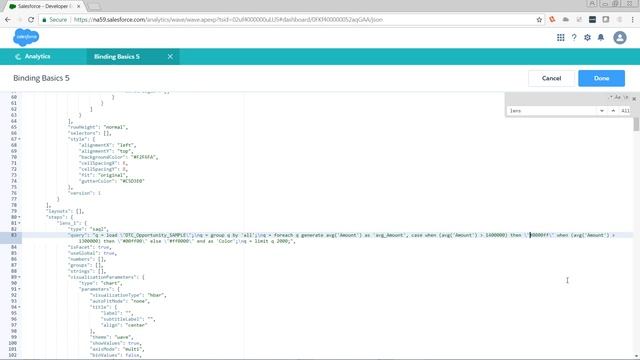Click the "layouts" line 79
This screenshot has width=640, height=360.
tap(65, 211)
